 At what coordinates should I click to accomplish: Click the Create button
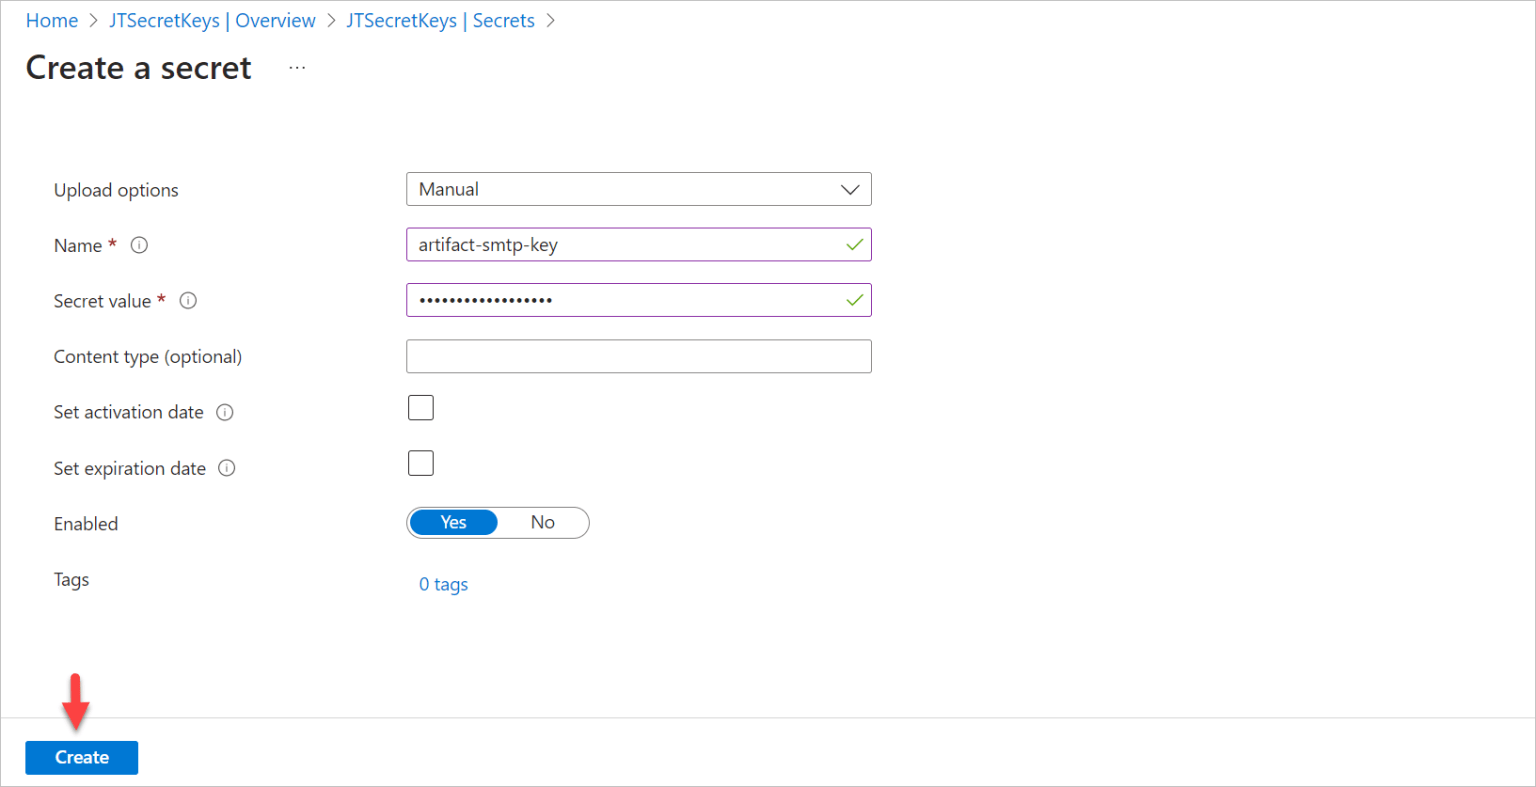pyautogui.click(x=82, y=757)
